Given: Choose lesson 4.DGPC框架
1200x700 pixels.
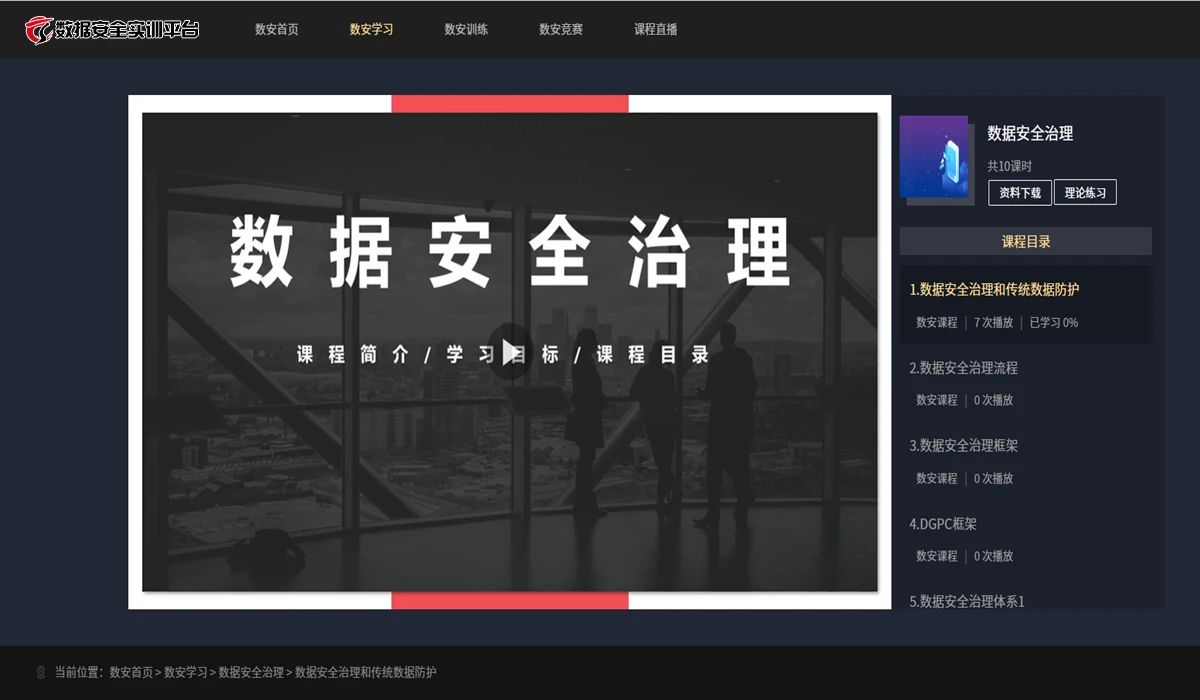Looking at the screenshot, I should point(943,524).
